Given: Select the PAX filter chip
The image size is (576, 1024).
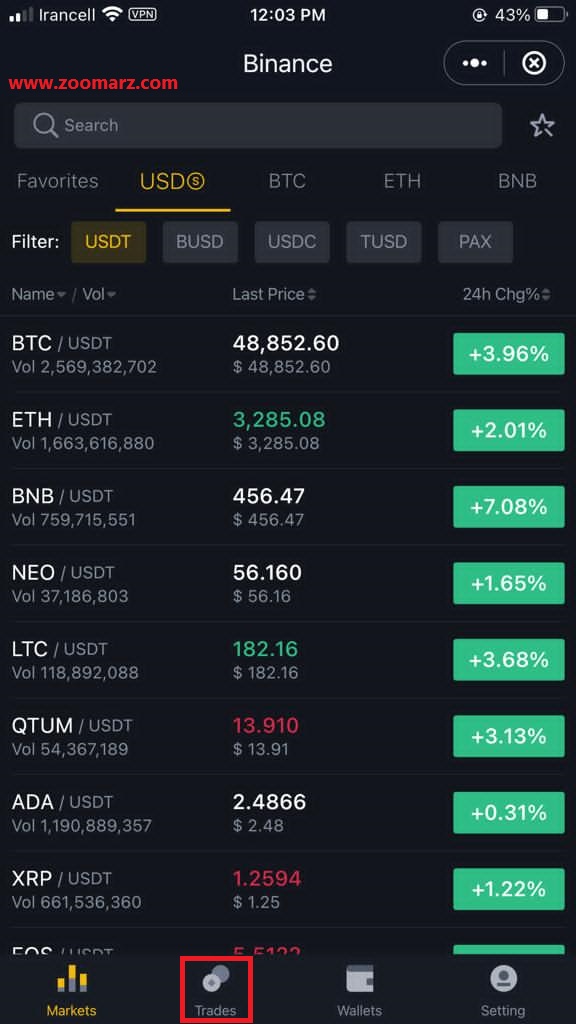Looking at the screenshot, I should tap(475, 242).
